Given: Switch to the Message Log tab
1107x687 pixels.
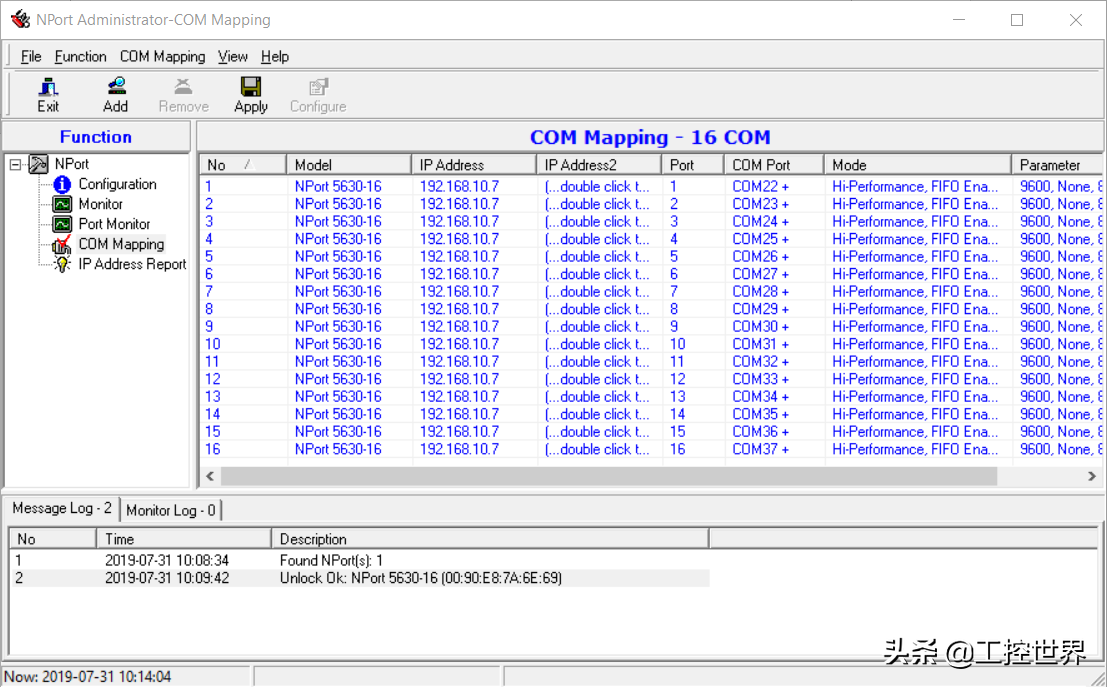Looking at the screenshot, I should pos(62,509).
